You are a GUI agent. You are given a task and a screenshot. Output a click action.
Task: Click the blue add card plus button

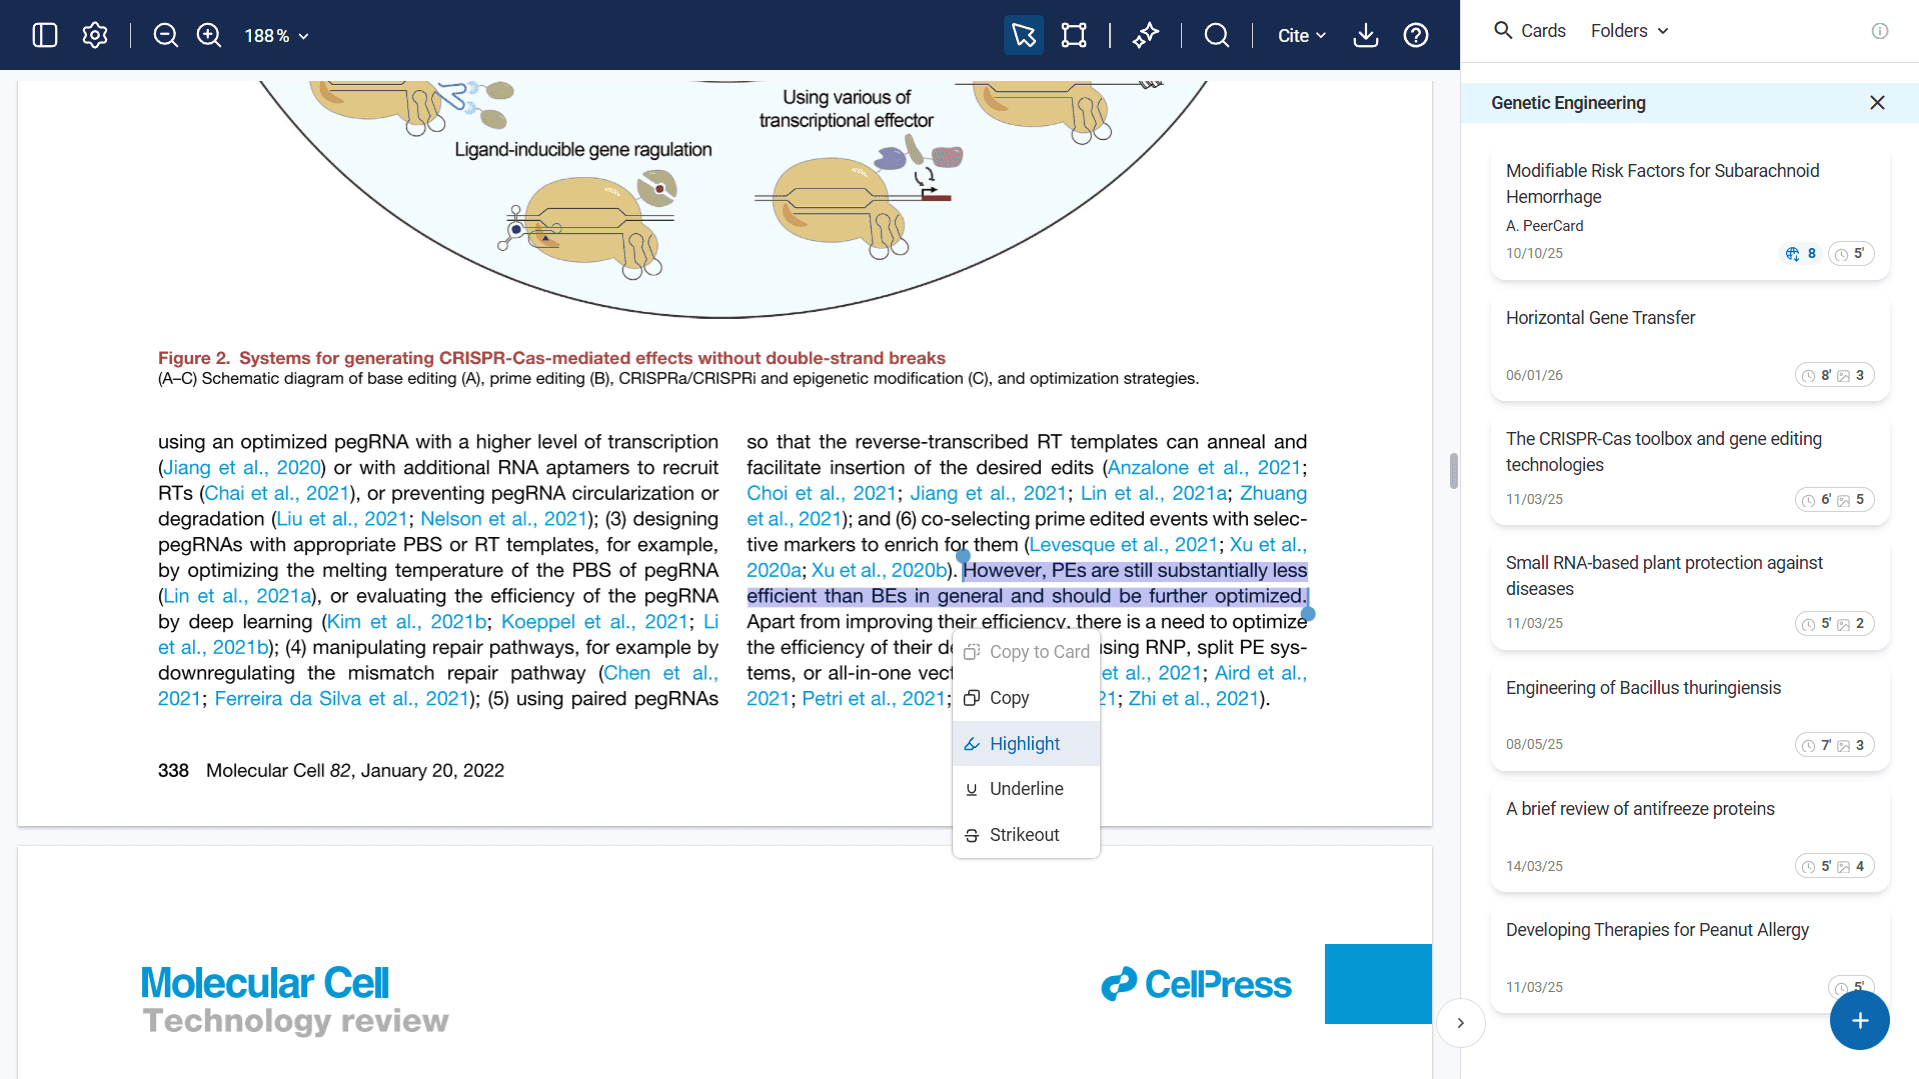point(1859,1020)
